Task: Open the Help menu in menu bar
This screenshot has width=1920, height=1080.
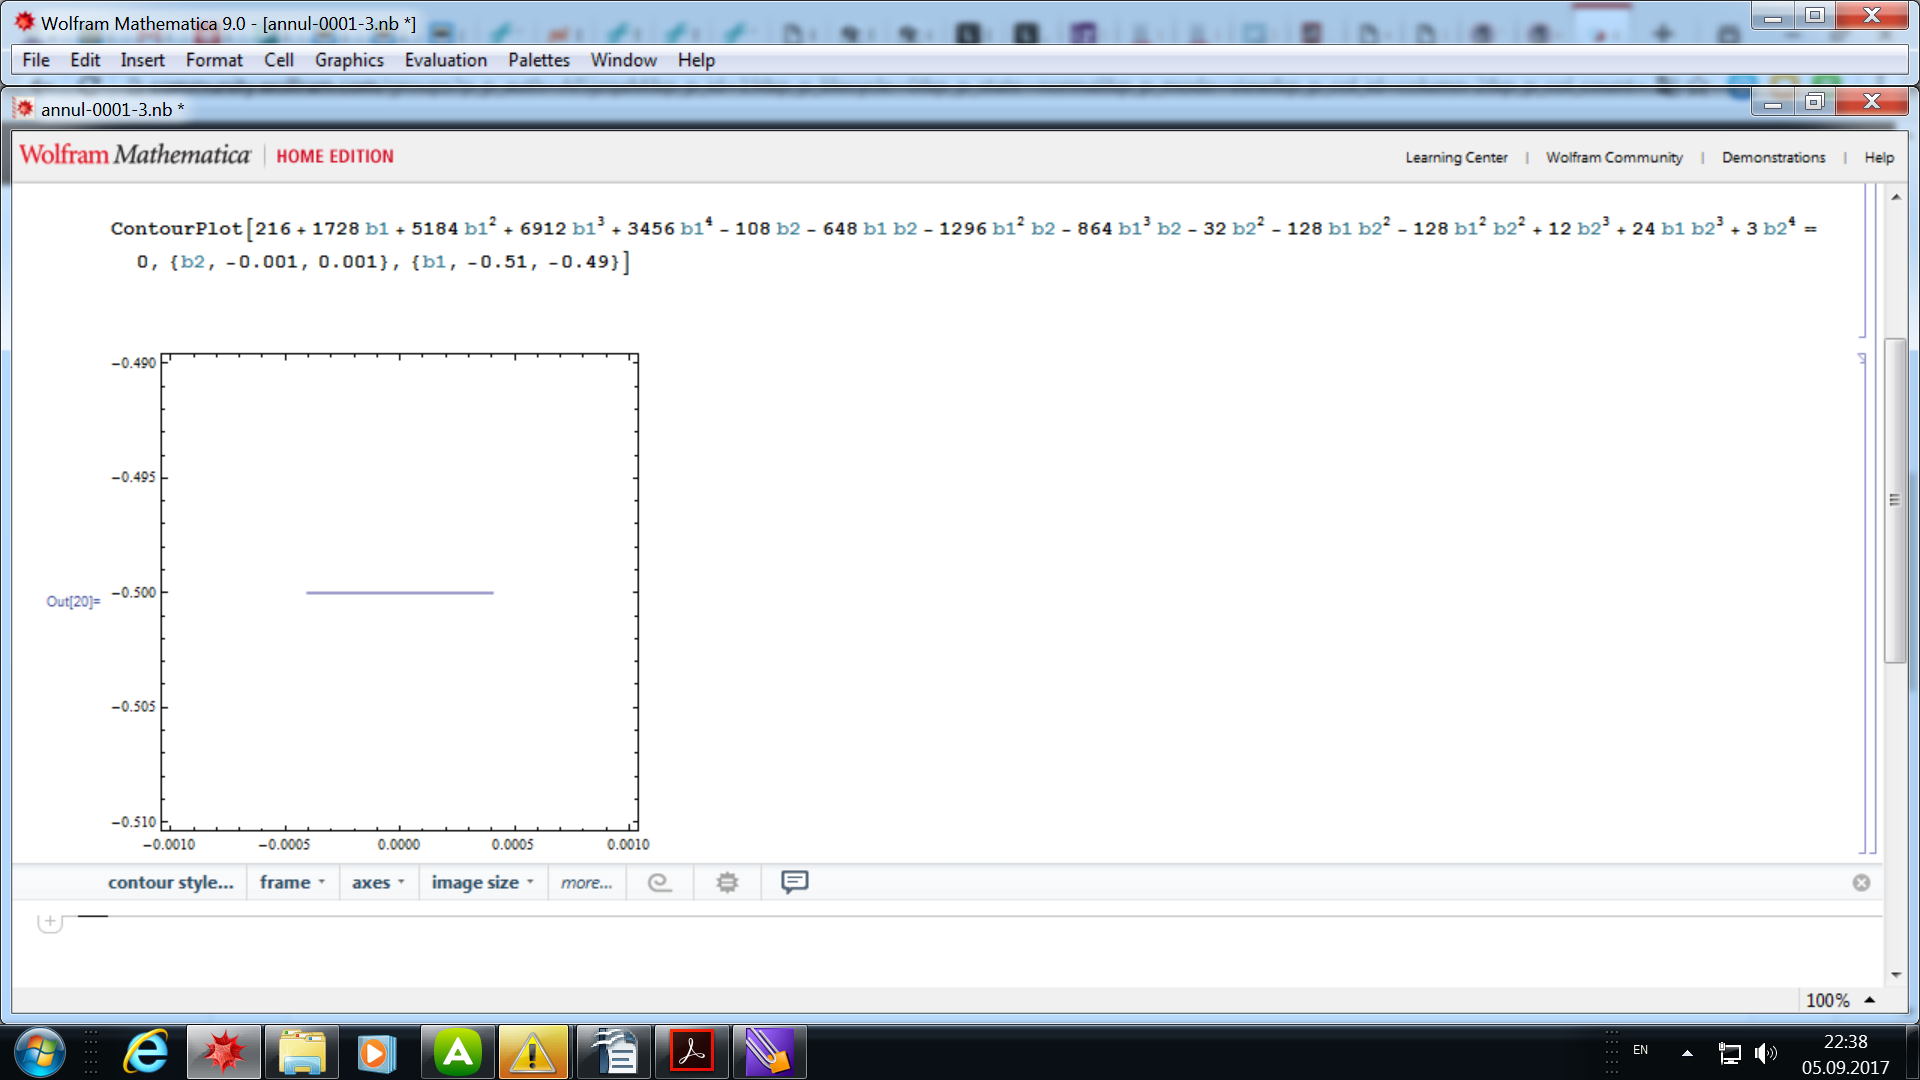Action: coord(696,60)
